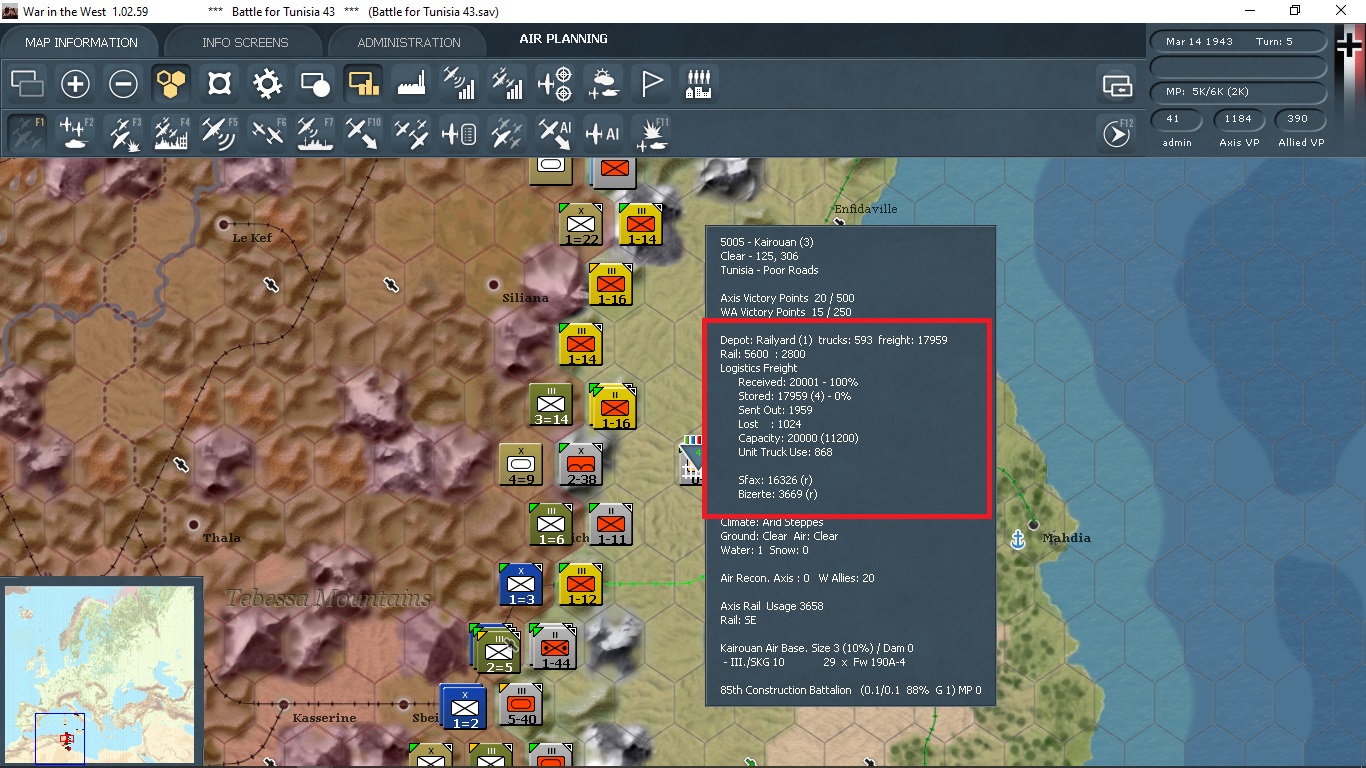The width and height of the screenshot is (1366, 768).
Task: Select the F7 naval patrol directive icon
Action: [315, 132]
